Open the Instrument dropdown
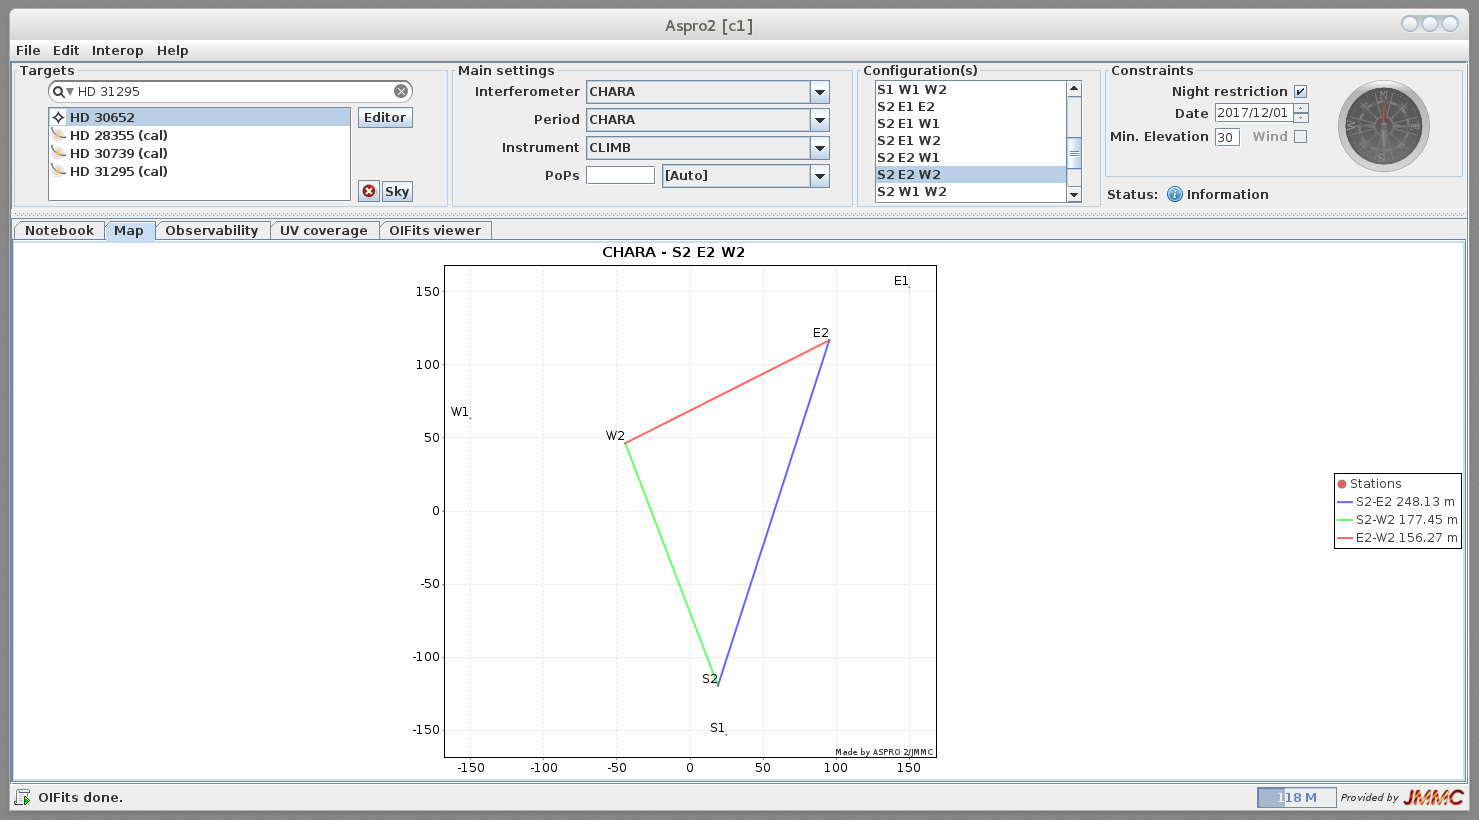The image size is (1479, 820). tap(820, 148)
